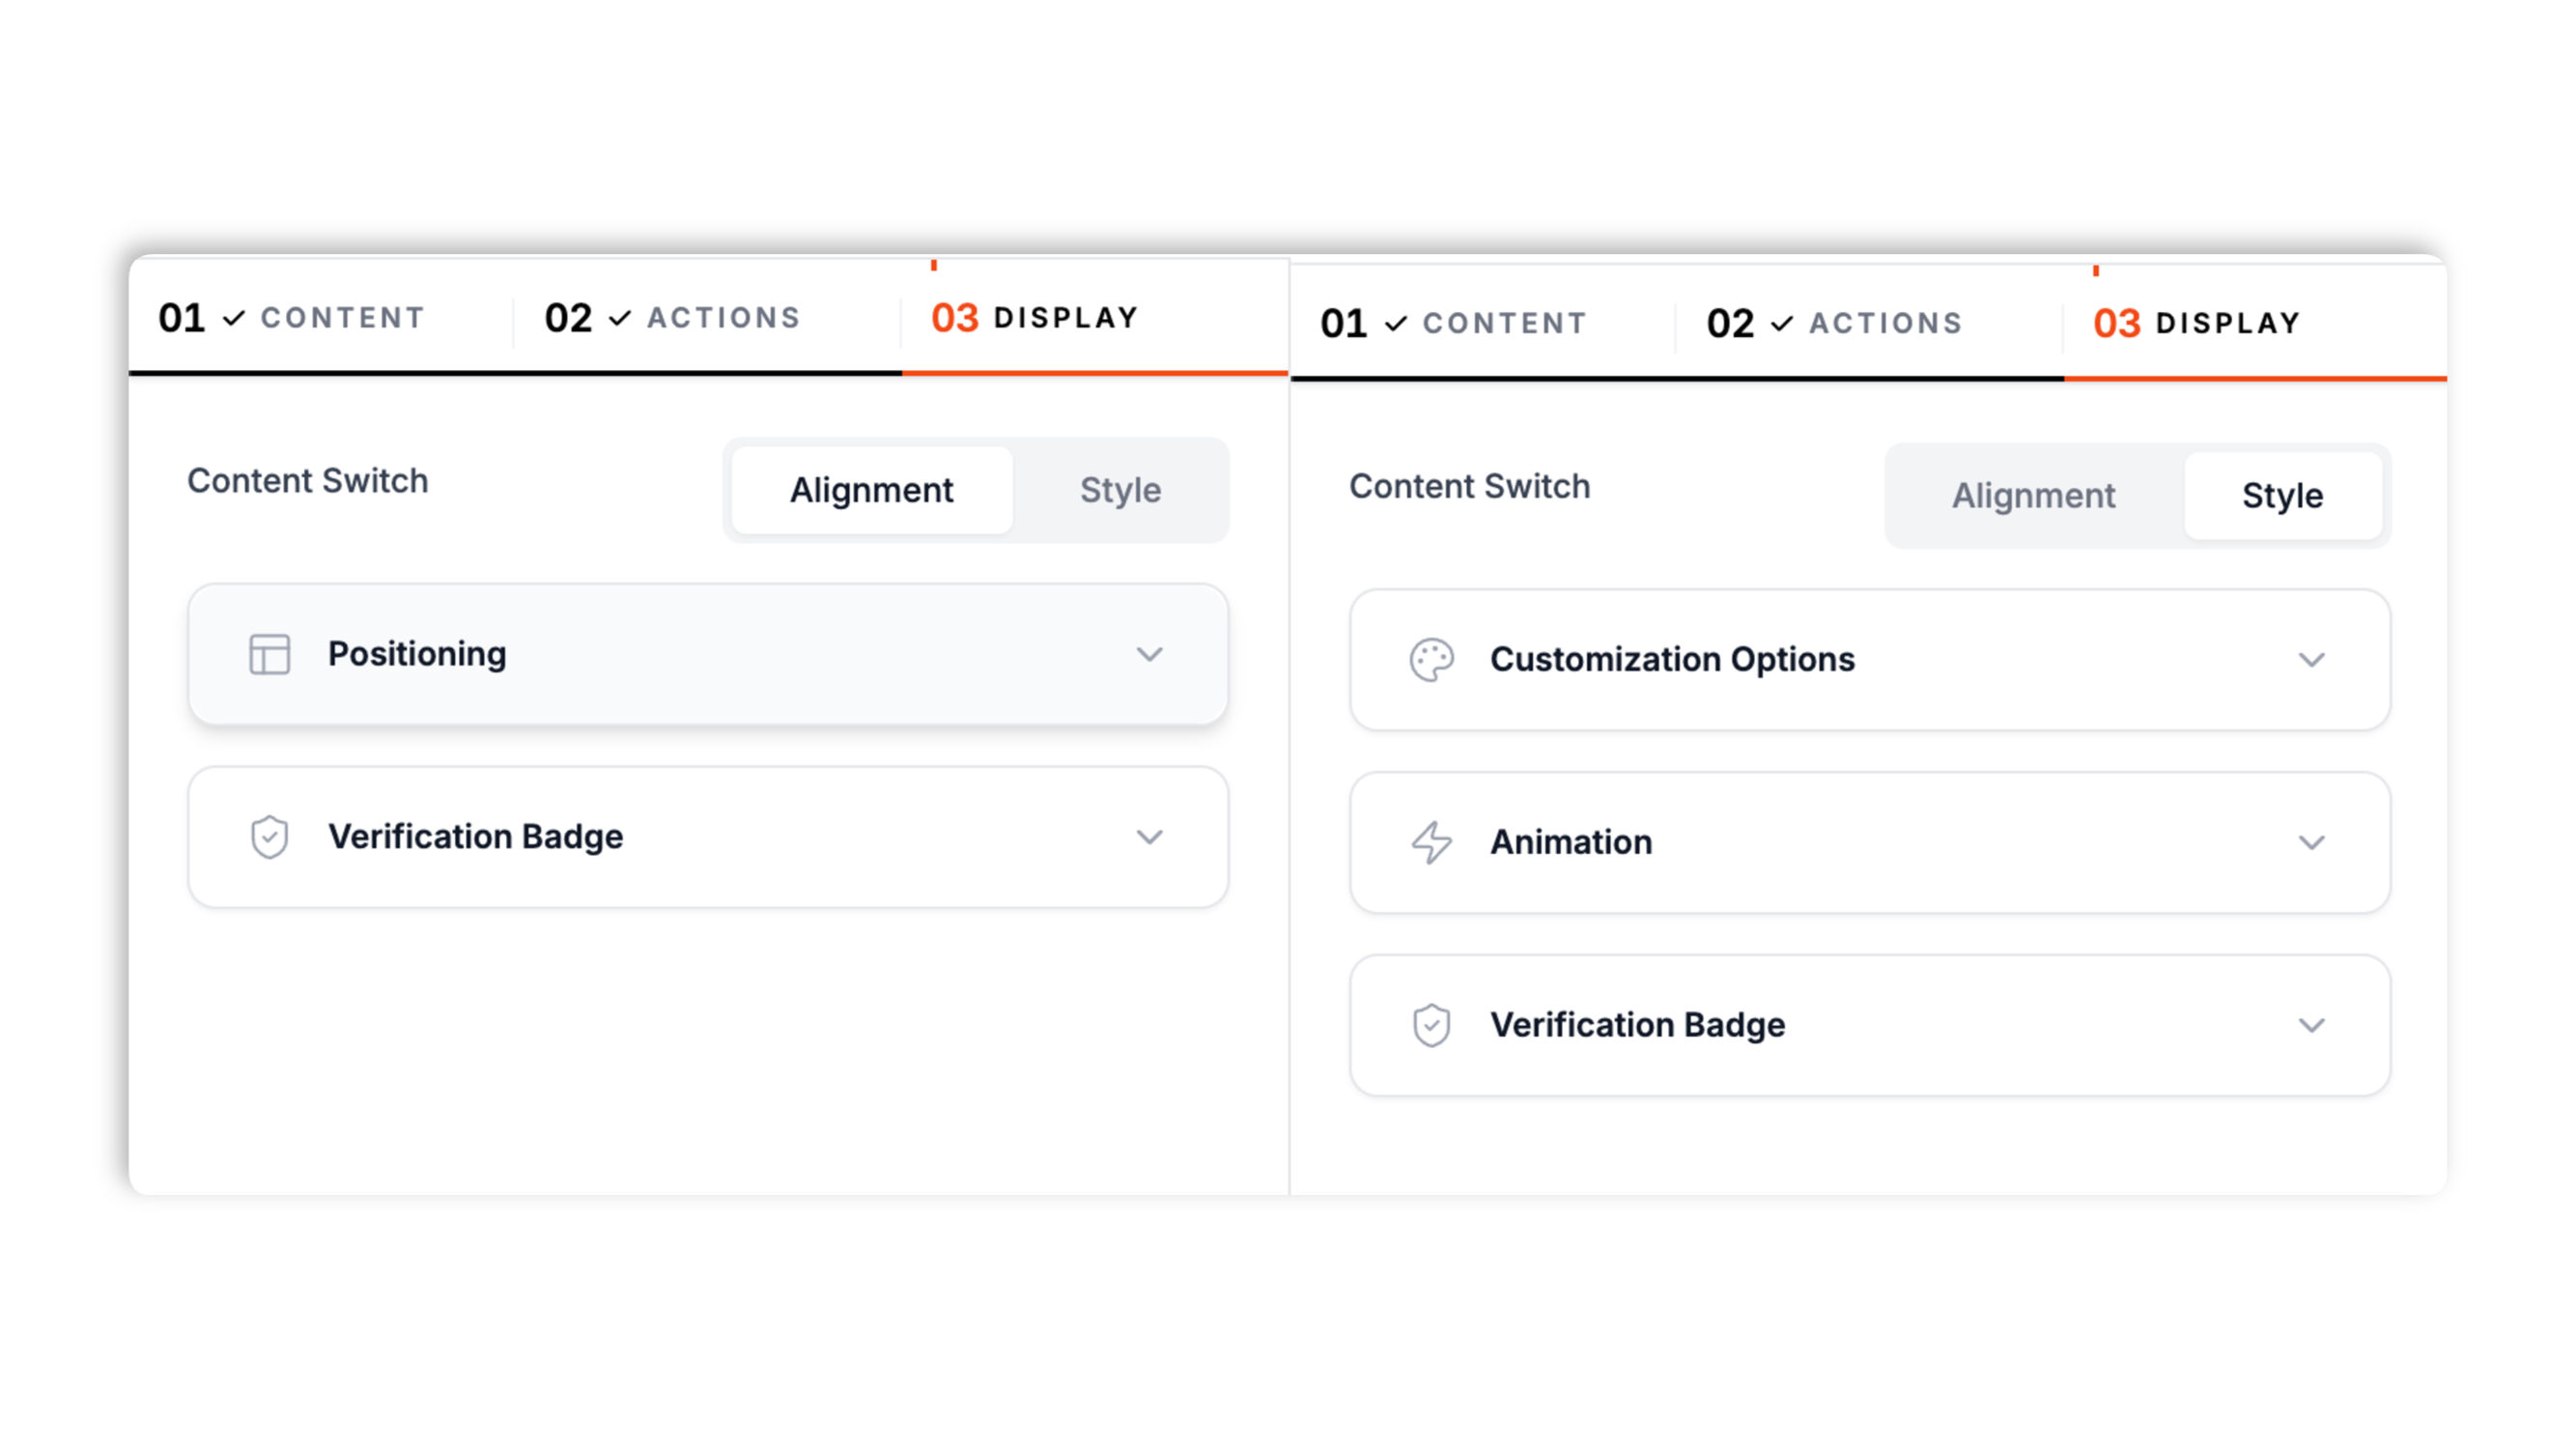Expand the Positioning section chevron
This screenshot has width=2576, height=1449.
[x=1149, y=654]
